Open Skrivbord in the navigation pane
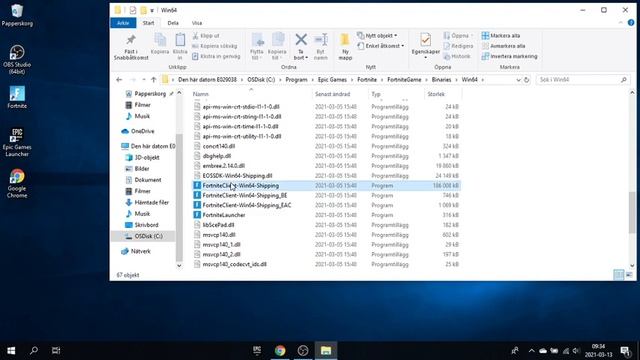This screenshot has width=640, height=360. pos(146,225)
